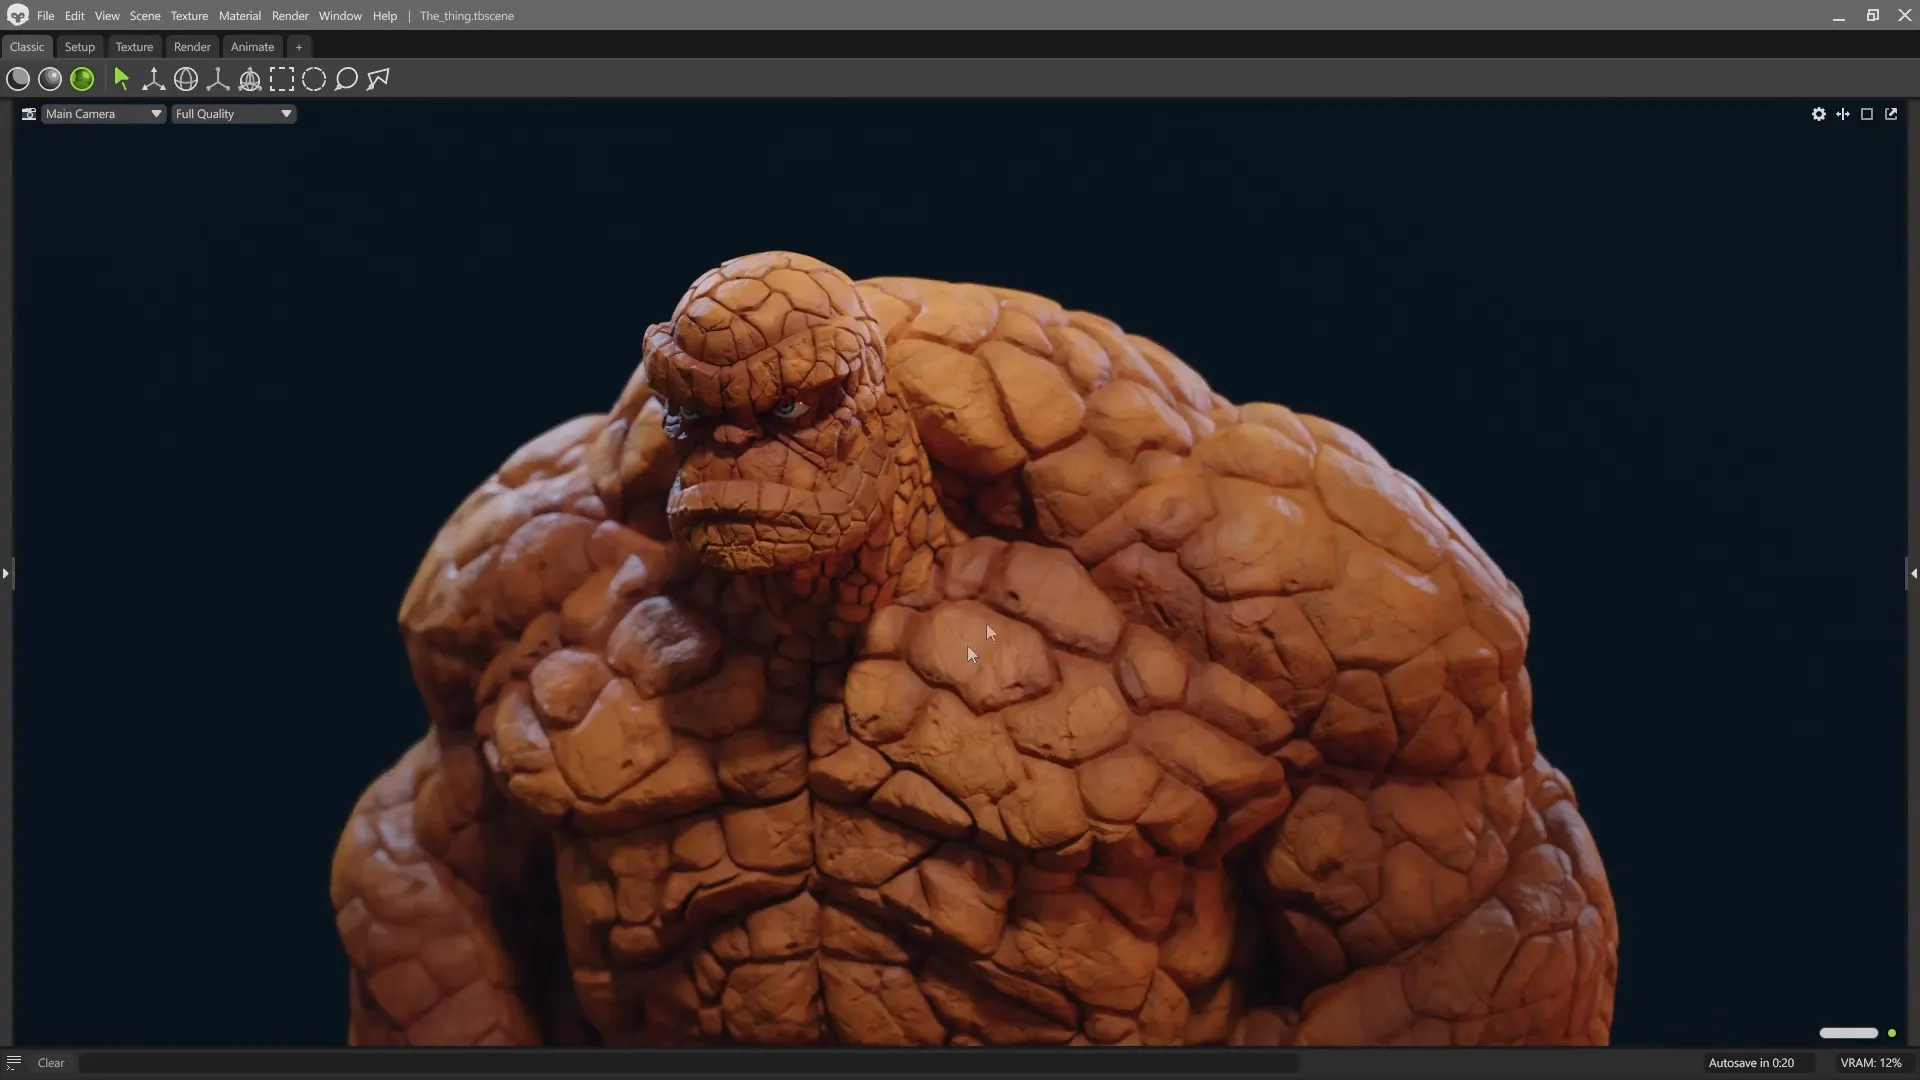Open the Window menu
This screenshot has height=1080, width=1920.
pos(340,16)
